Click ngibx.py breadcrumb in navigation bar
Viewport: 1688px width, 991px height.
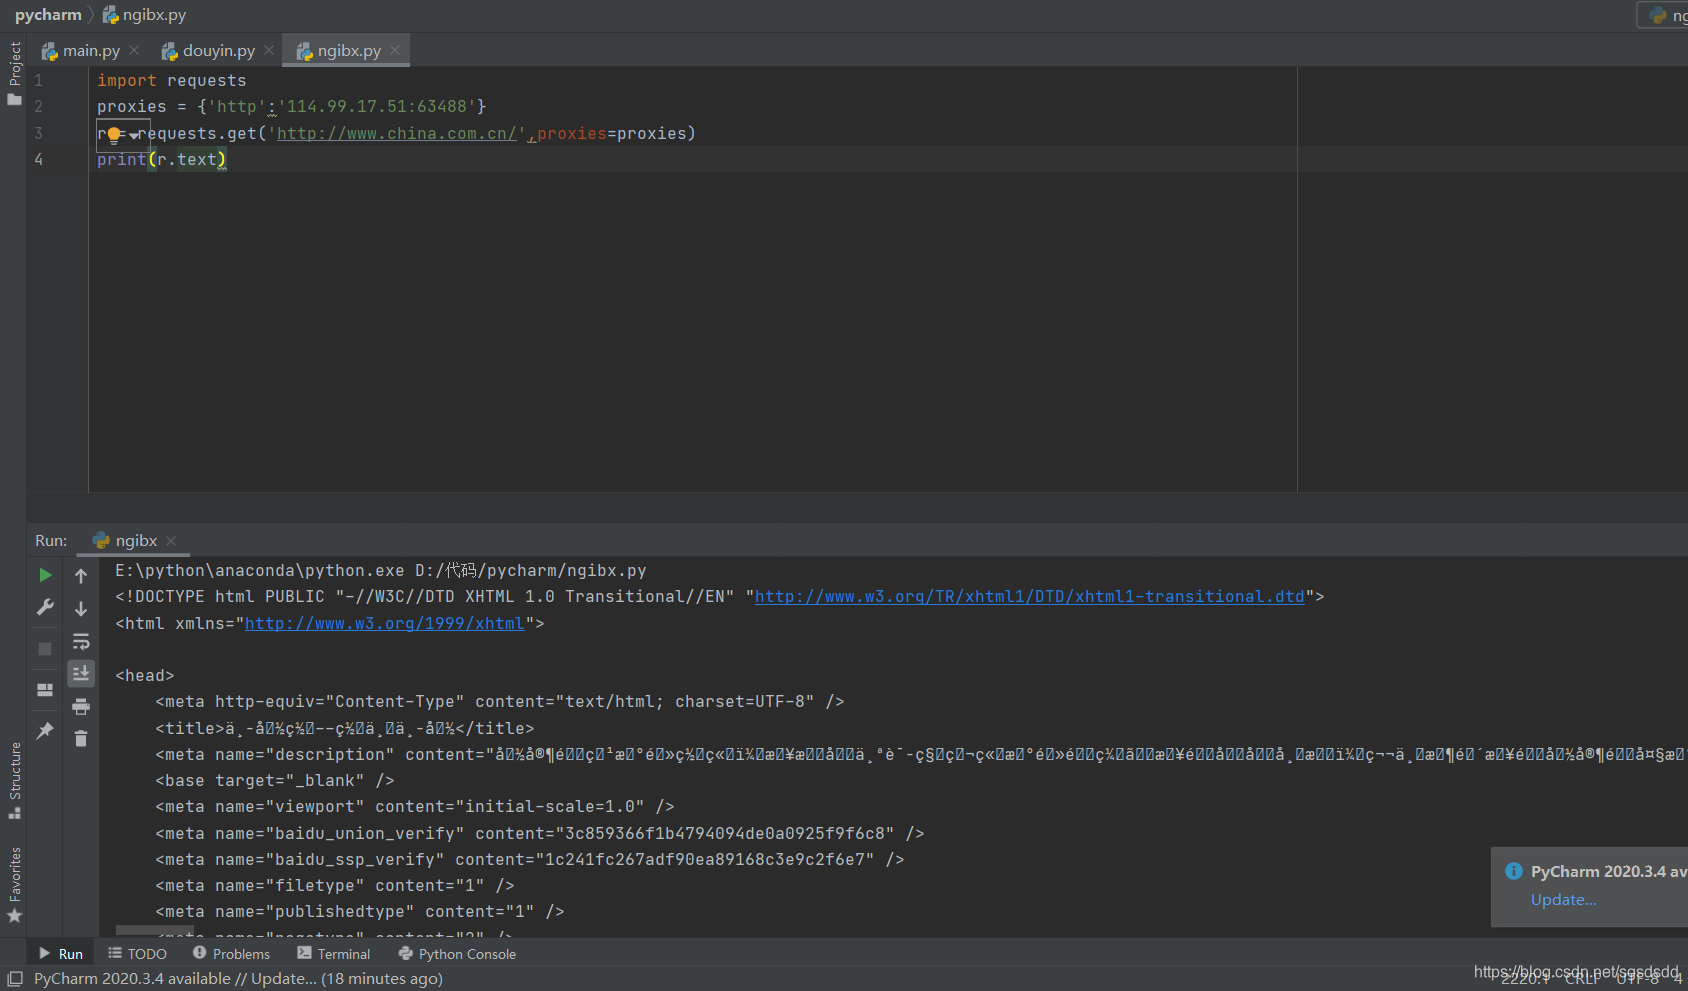click(145, 15)
